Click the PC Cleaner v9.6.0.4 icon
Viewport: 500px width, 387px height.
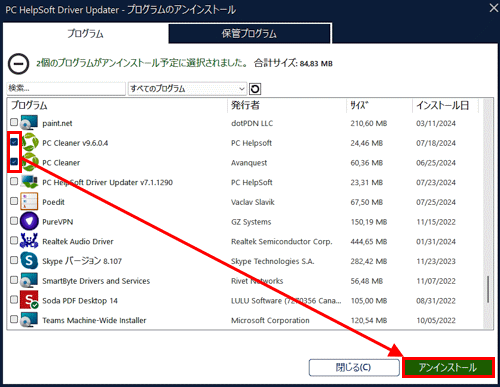pyautogui.click(x=30, y=142)
